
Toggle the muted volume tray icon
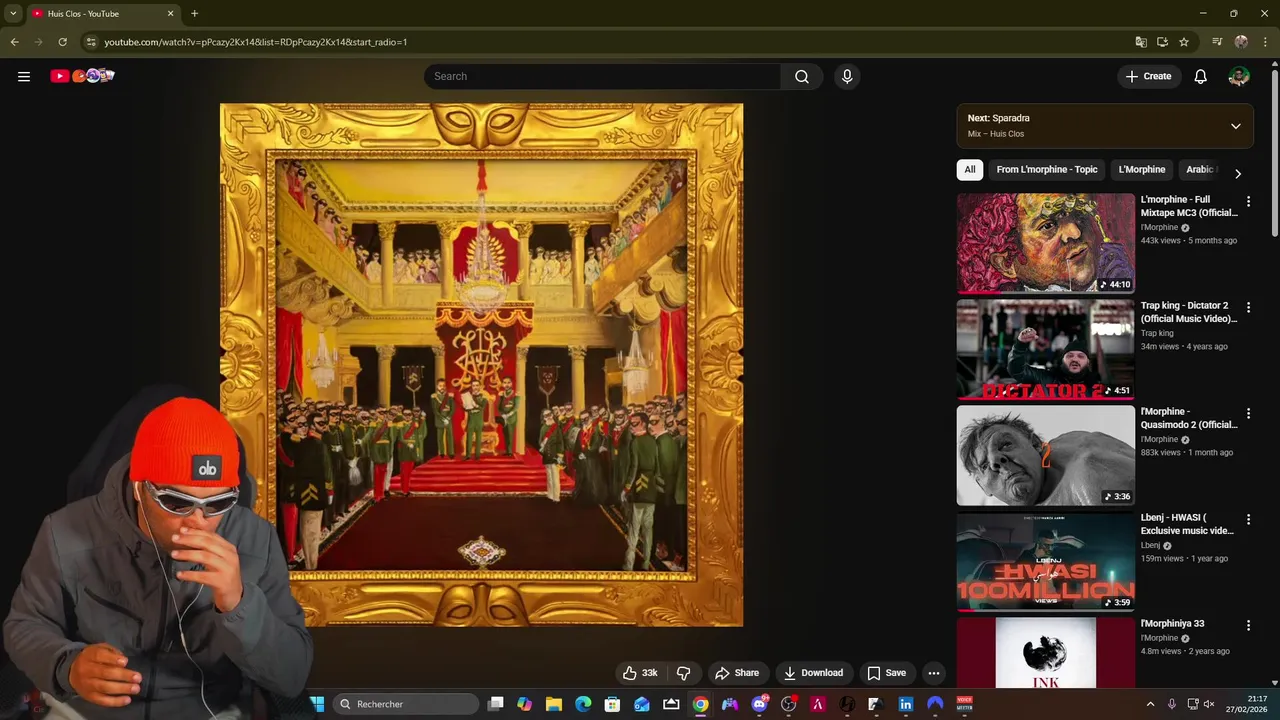1209,704
